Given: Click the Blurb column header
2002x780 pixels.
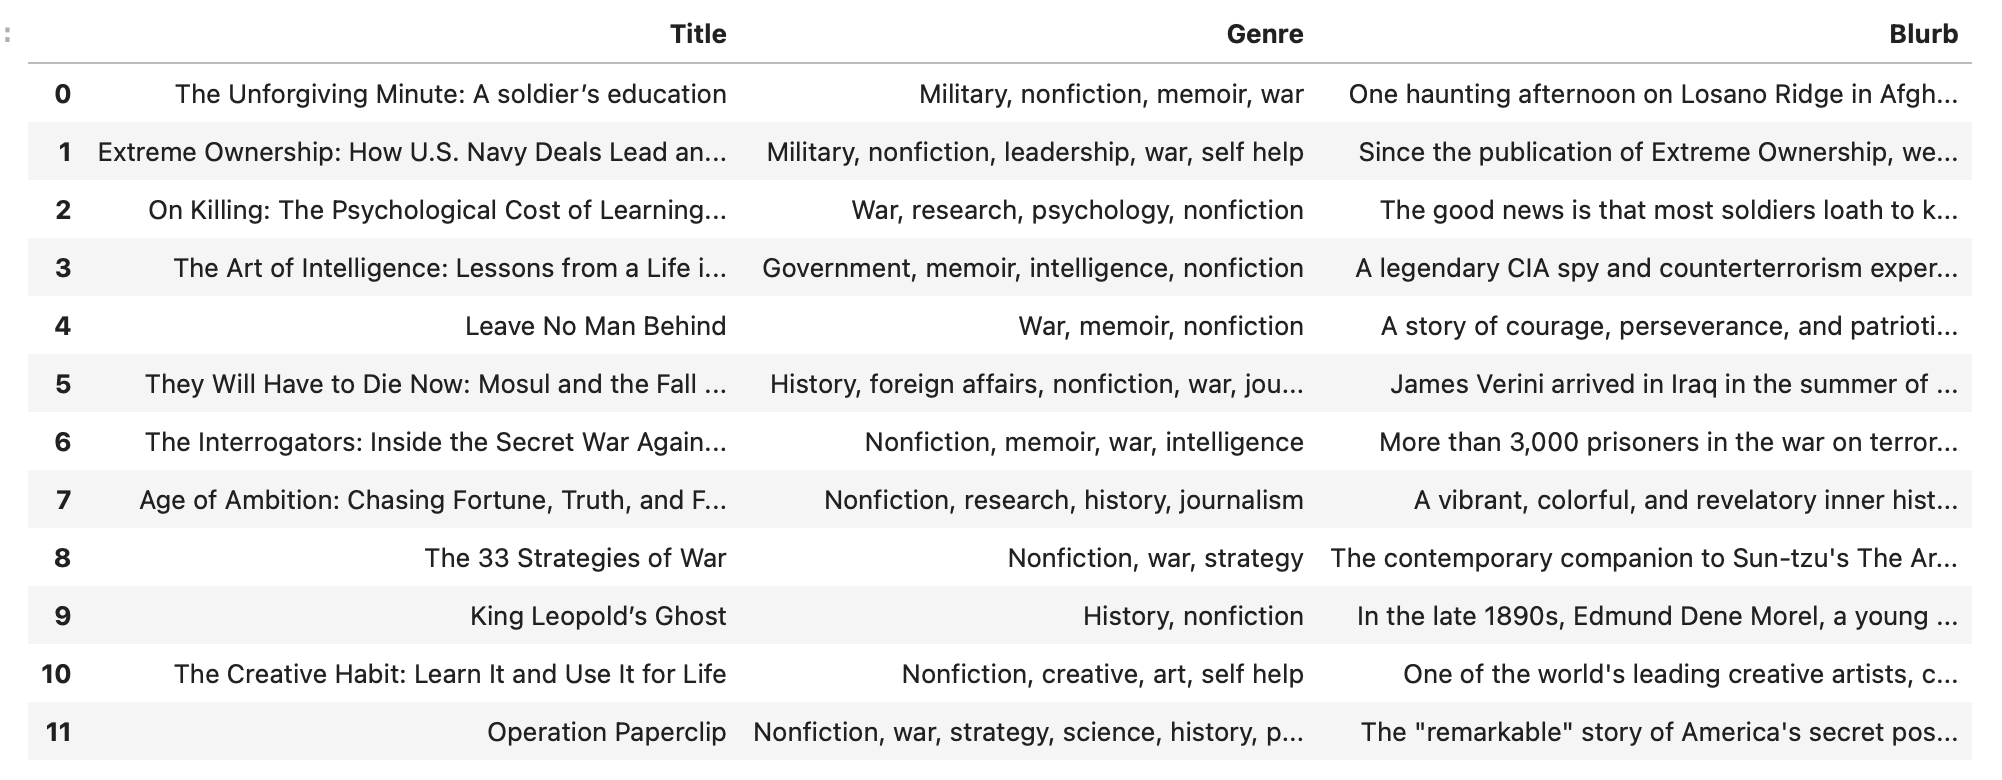Looking at the screenshot, I should (1922, 34).
